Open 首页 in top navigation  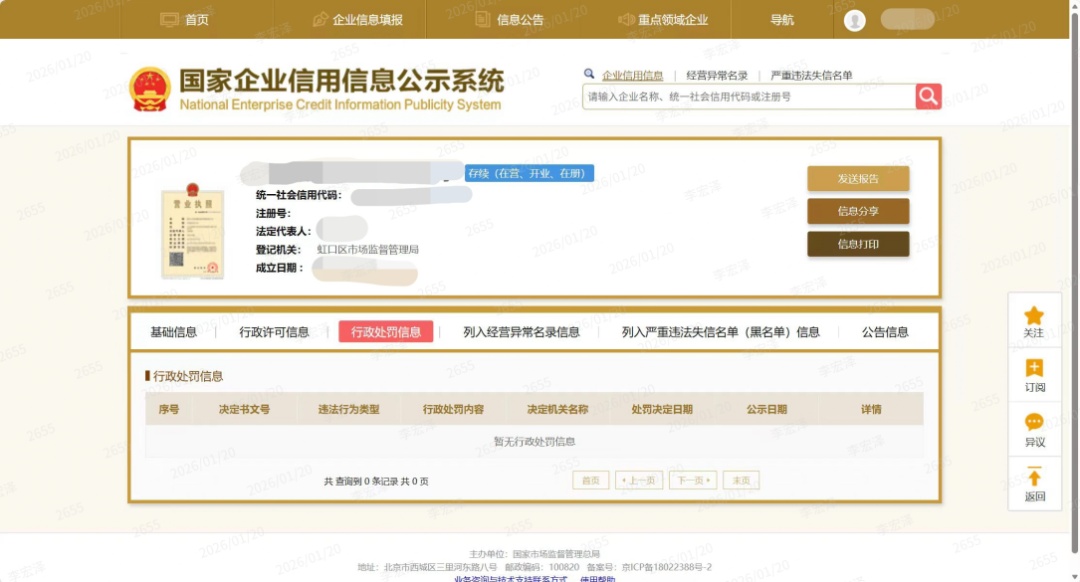[x=185, y=20]
